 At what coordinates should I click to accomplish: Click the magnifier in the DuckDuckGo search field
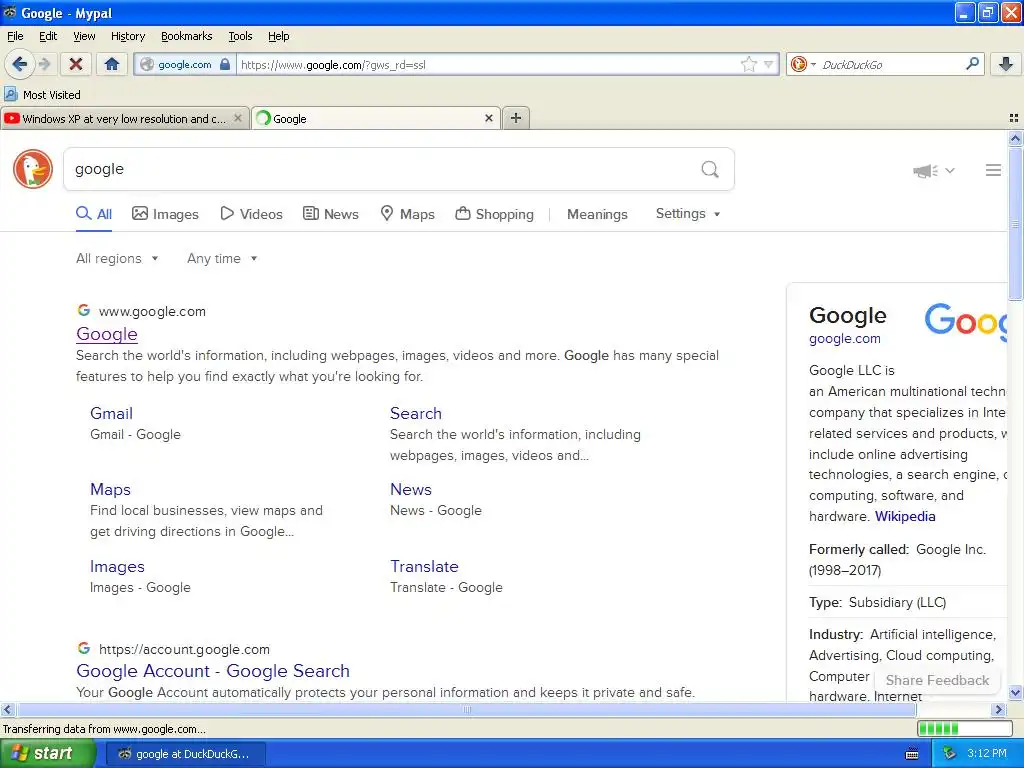click(710, 169)
